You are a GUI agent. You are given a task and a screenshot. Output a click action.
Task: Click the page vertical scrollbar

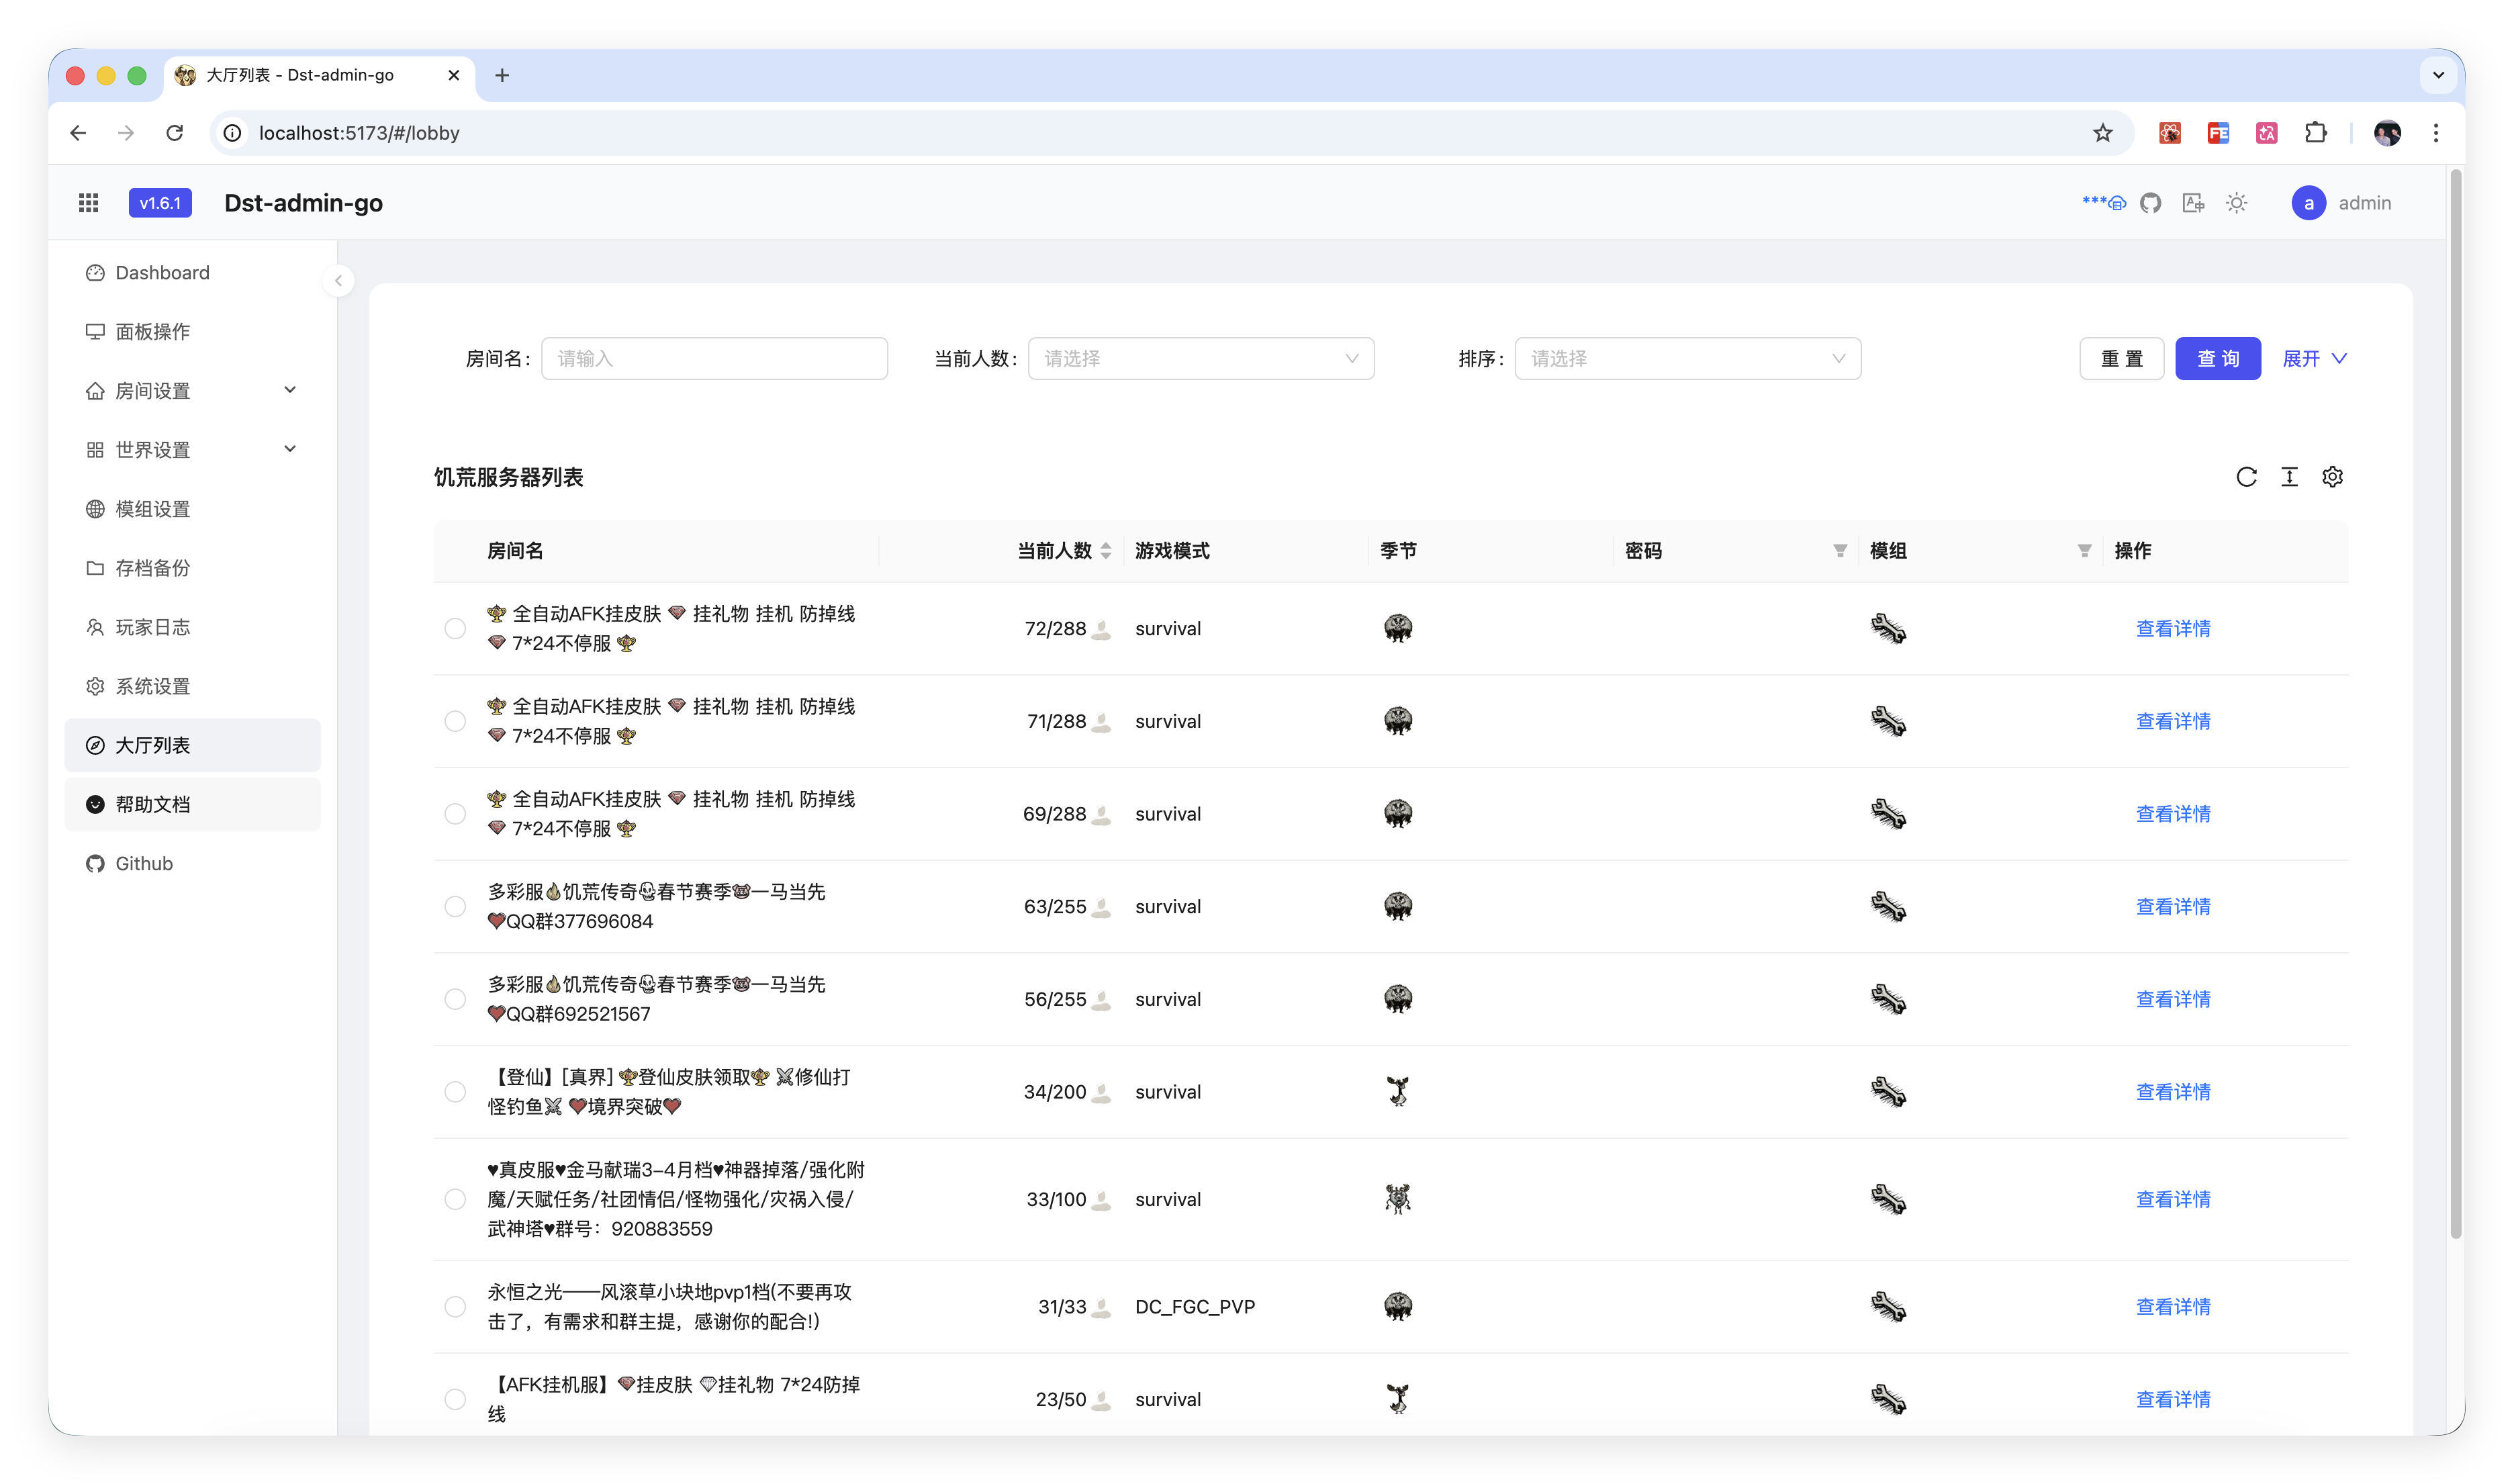pyautogui.click(x=2456, y=705)
